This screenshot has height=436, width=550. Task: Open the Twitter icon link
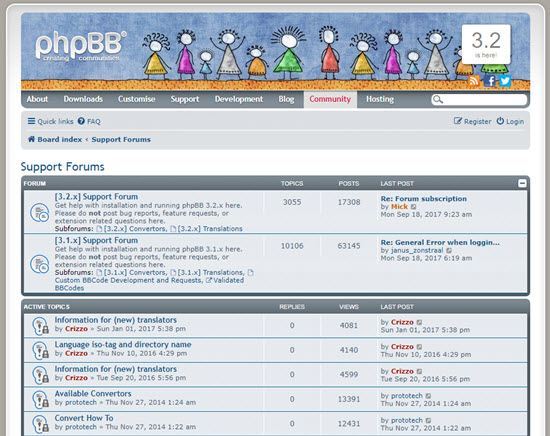tap(505, 81)
